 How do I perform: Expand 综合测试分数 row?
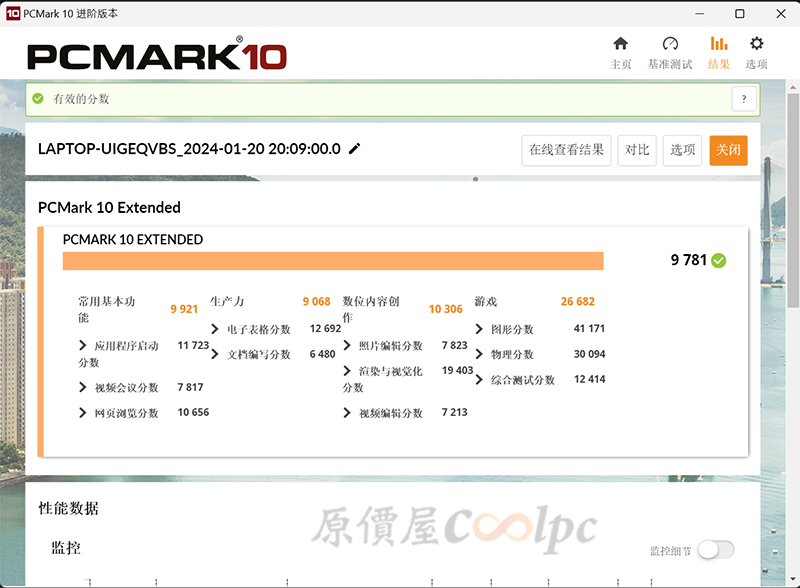pos(479,379)
